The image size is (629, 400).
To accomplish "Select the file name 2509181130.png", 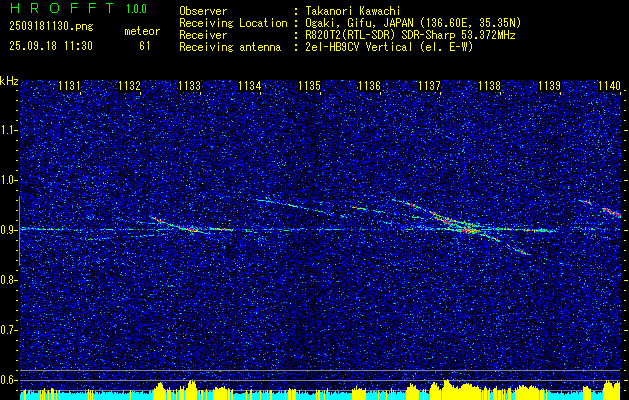I will [x=51, y=27].
